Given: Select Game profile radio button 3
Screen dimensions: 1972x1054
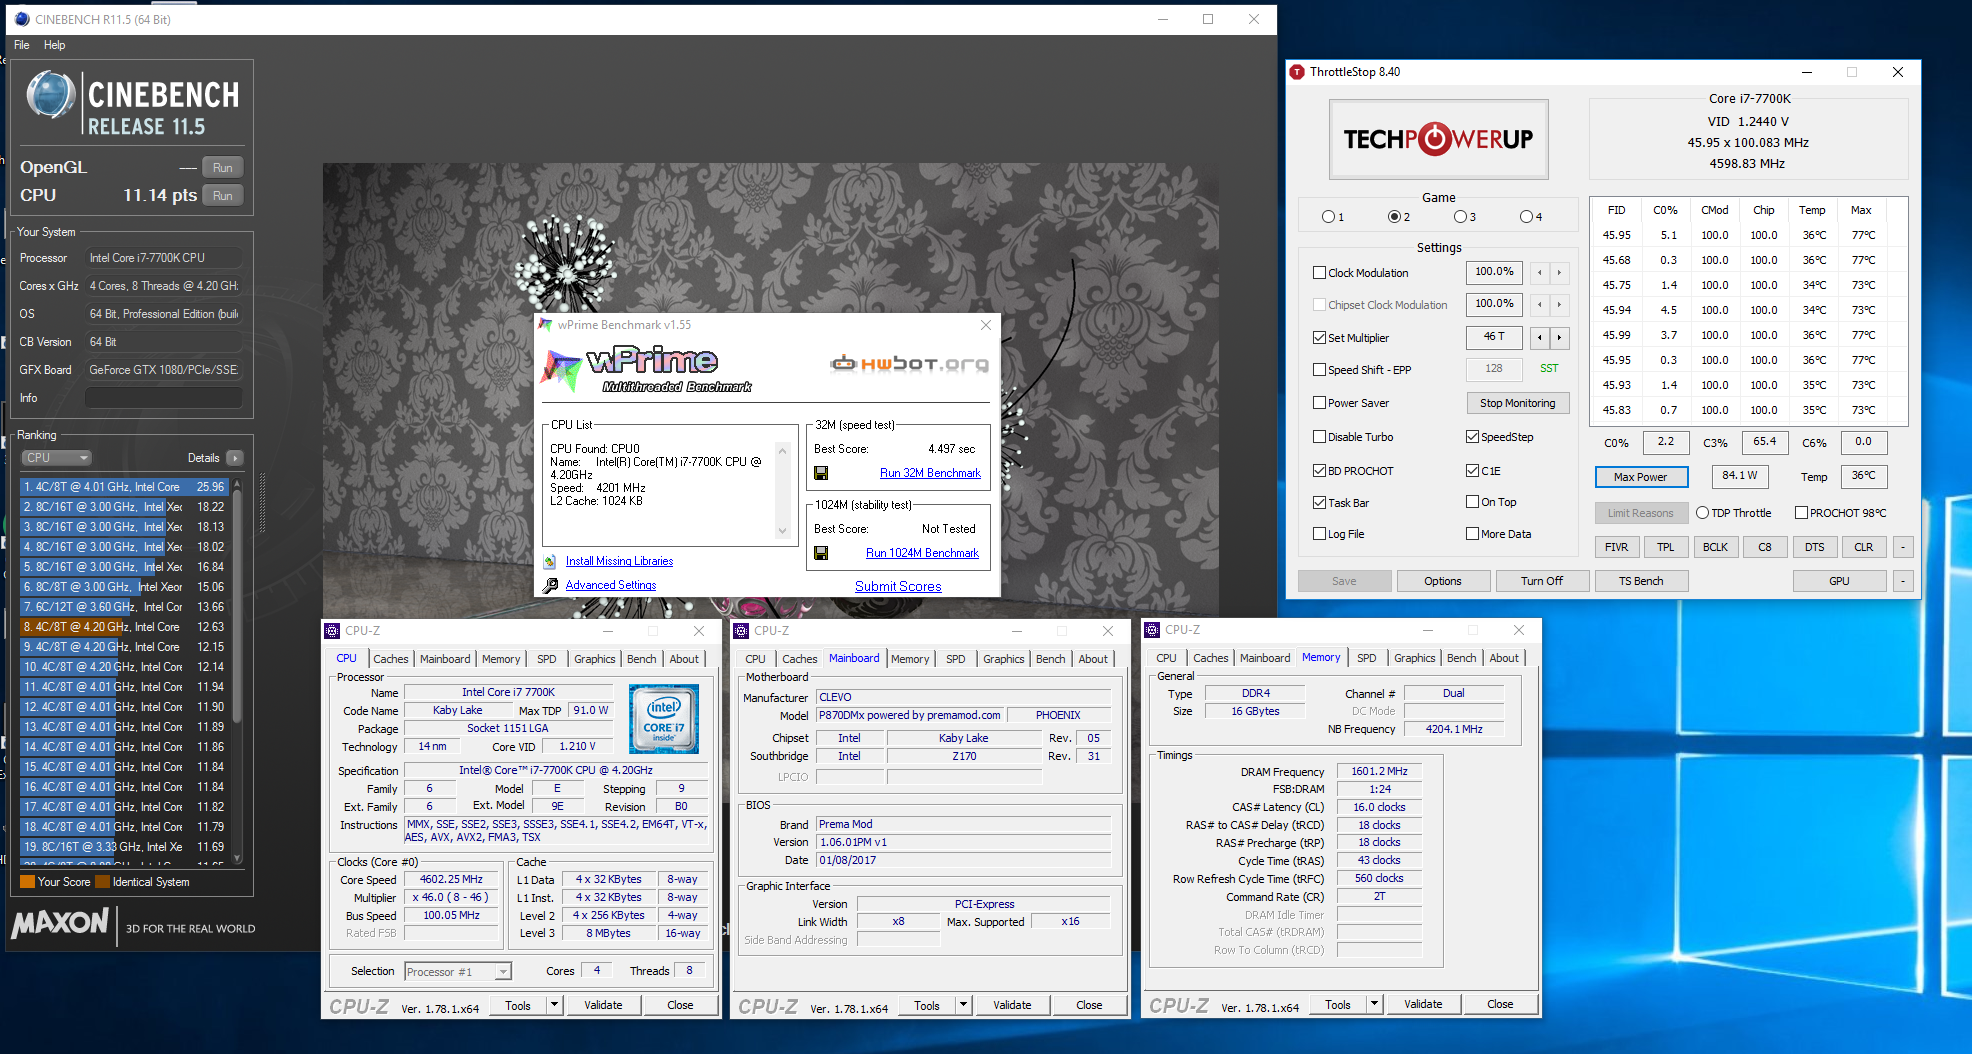Looking at the screenshot, I should coord(1460,217).
